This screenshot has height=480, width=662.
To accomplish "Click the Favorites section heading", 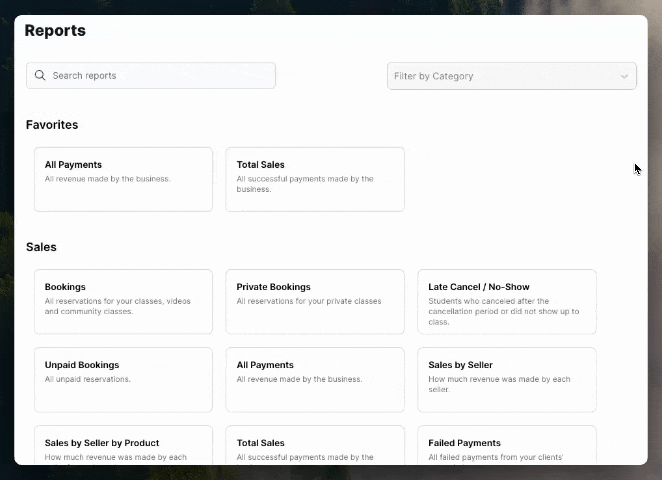I will (x=52, y=125).
